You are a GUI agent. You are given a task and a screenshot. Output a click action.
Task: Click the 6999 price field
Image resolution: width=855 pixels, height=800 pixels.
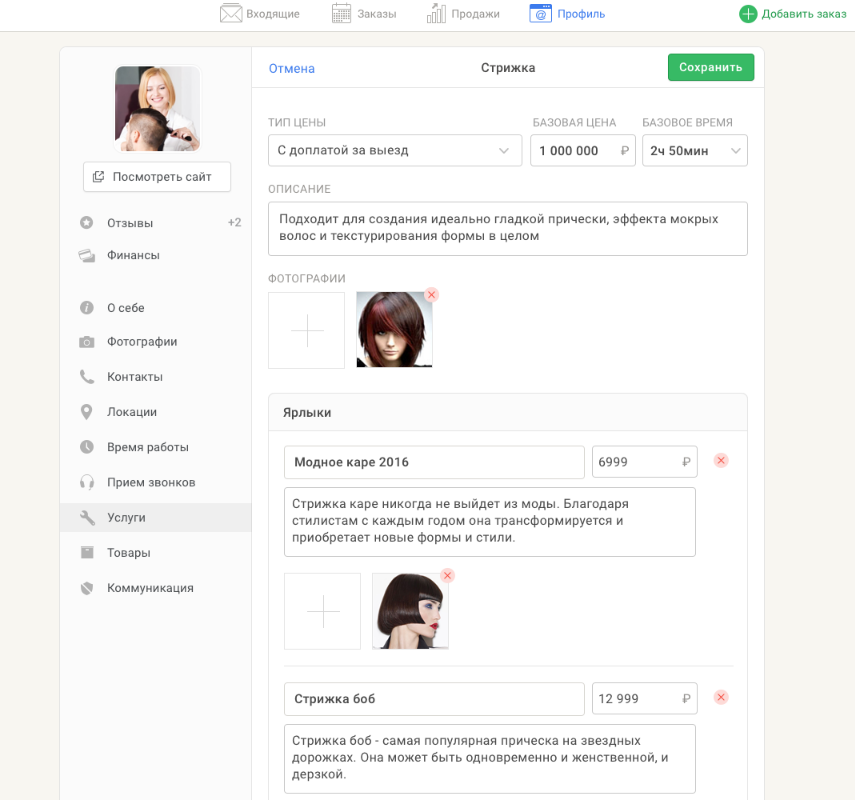click(645, 462)
